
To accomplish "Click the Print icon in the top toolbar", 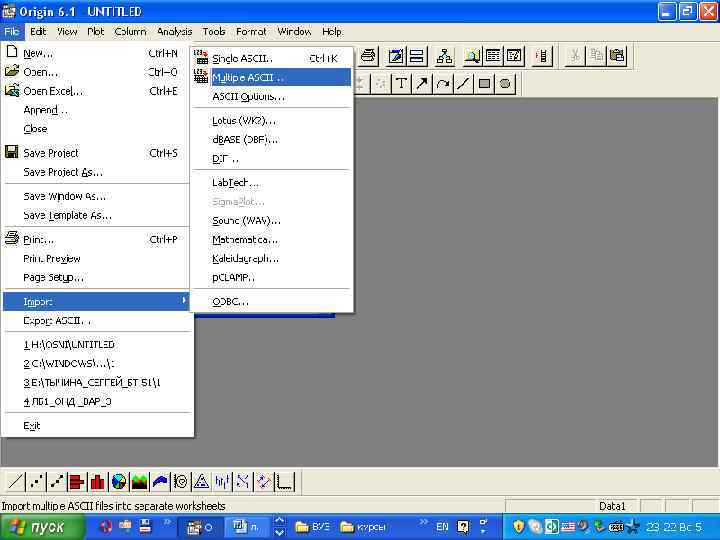I will pyautogui.click(x=369, y=56).
